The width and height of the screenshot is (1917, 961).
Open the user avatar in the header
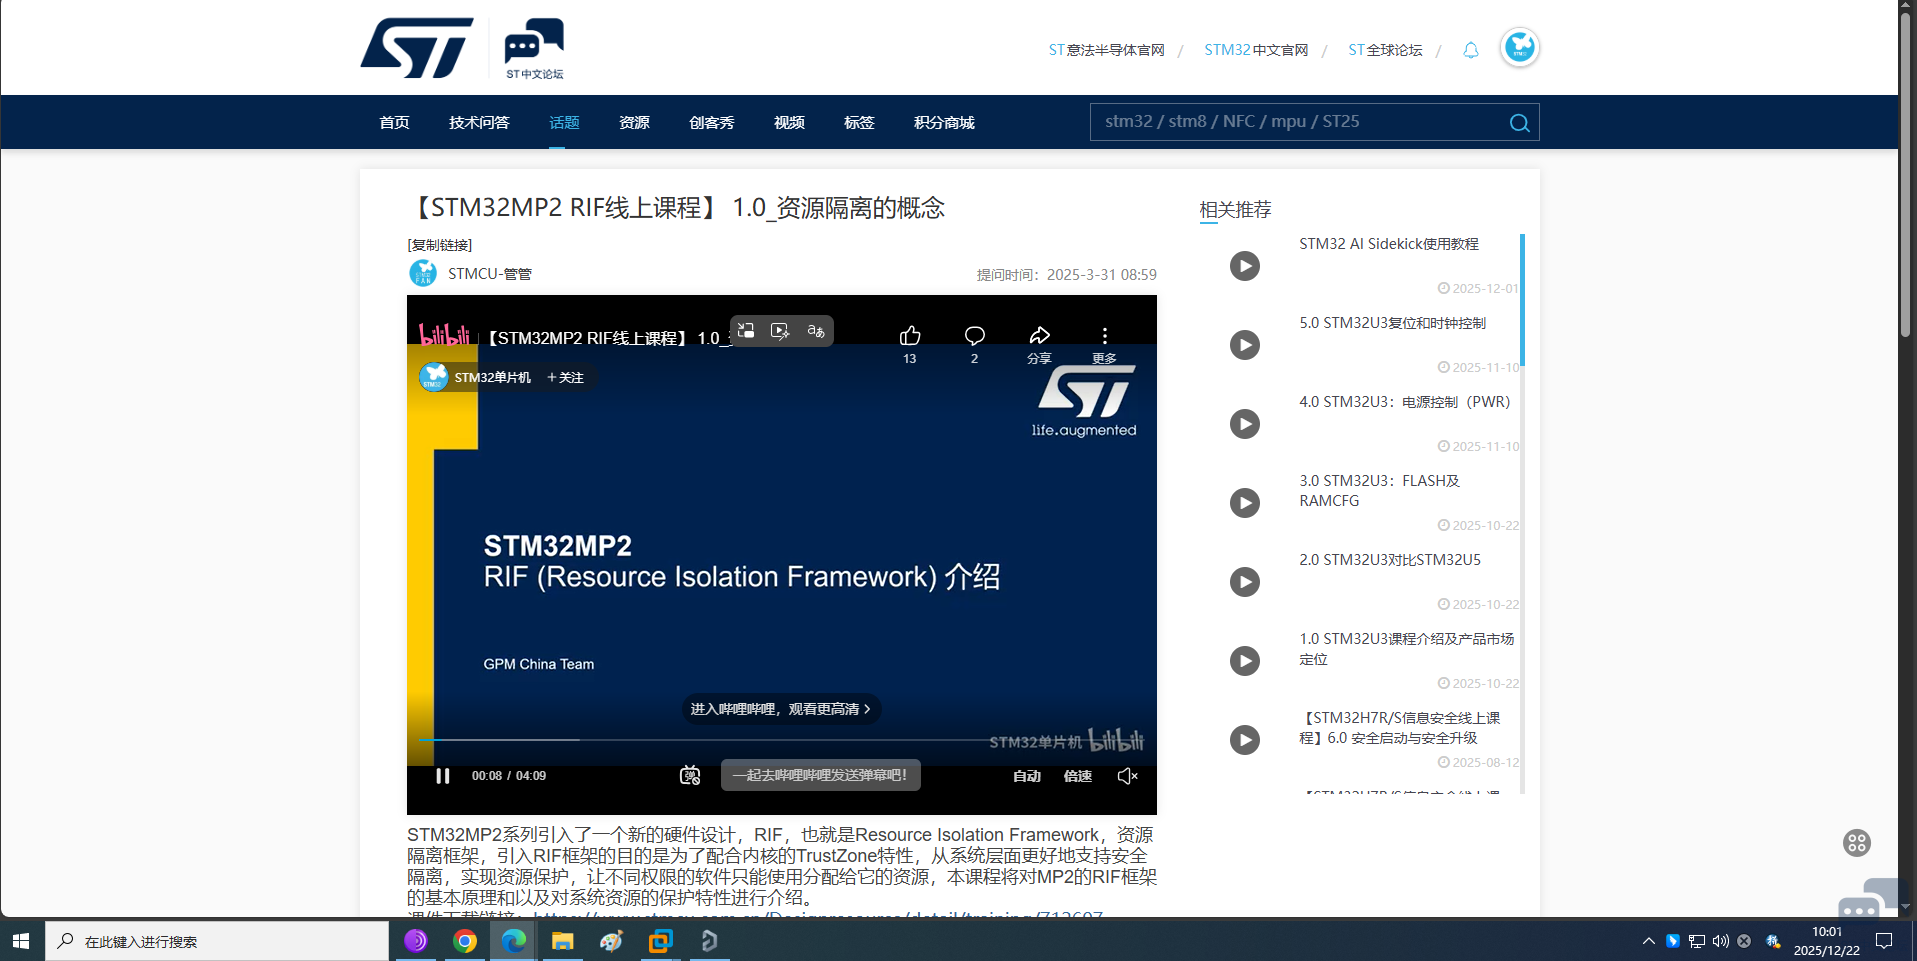coord(1519,47)
